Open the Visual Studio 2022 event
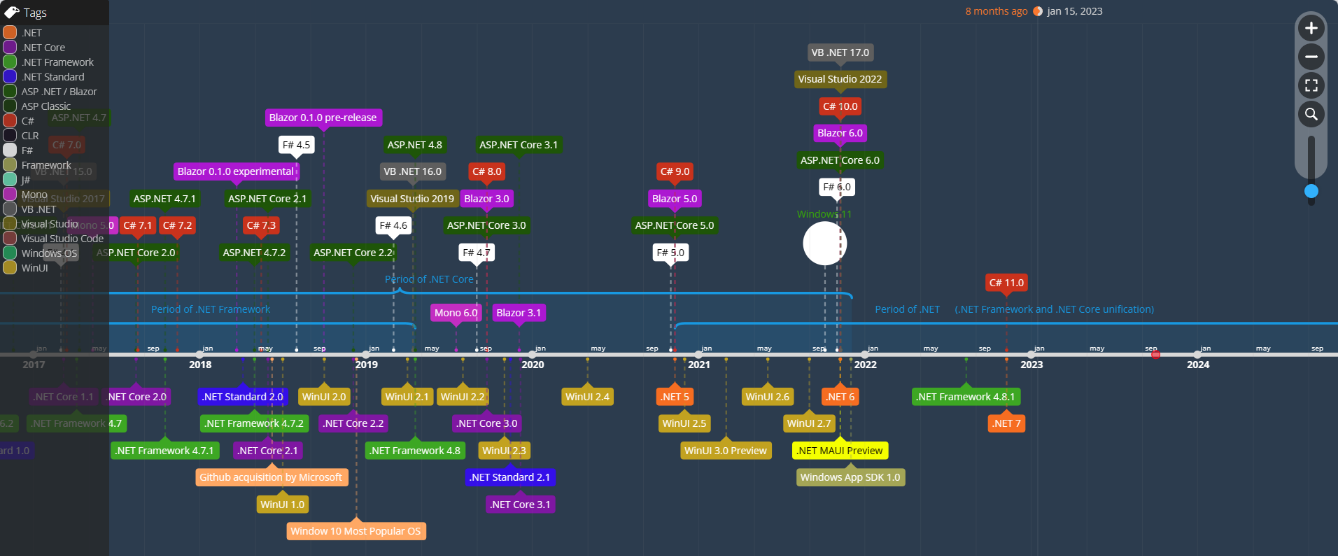 (x=841, y=79)
